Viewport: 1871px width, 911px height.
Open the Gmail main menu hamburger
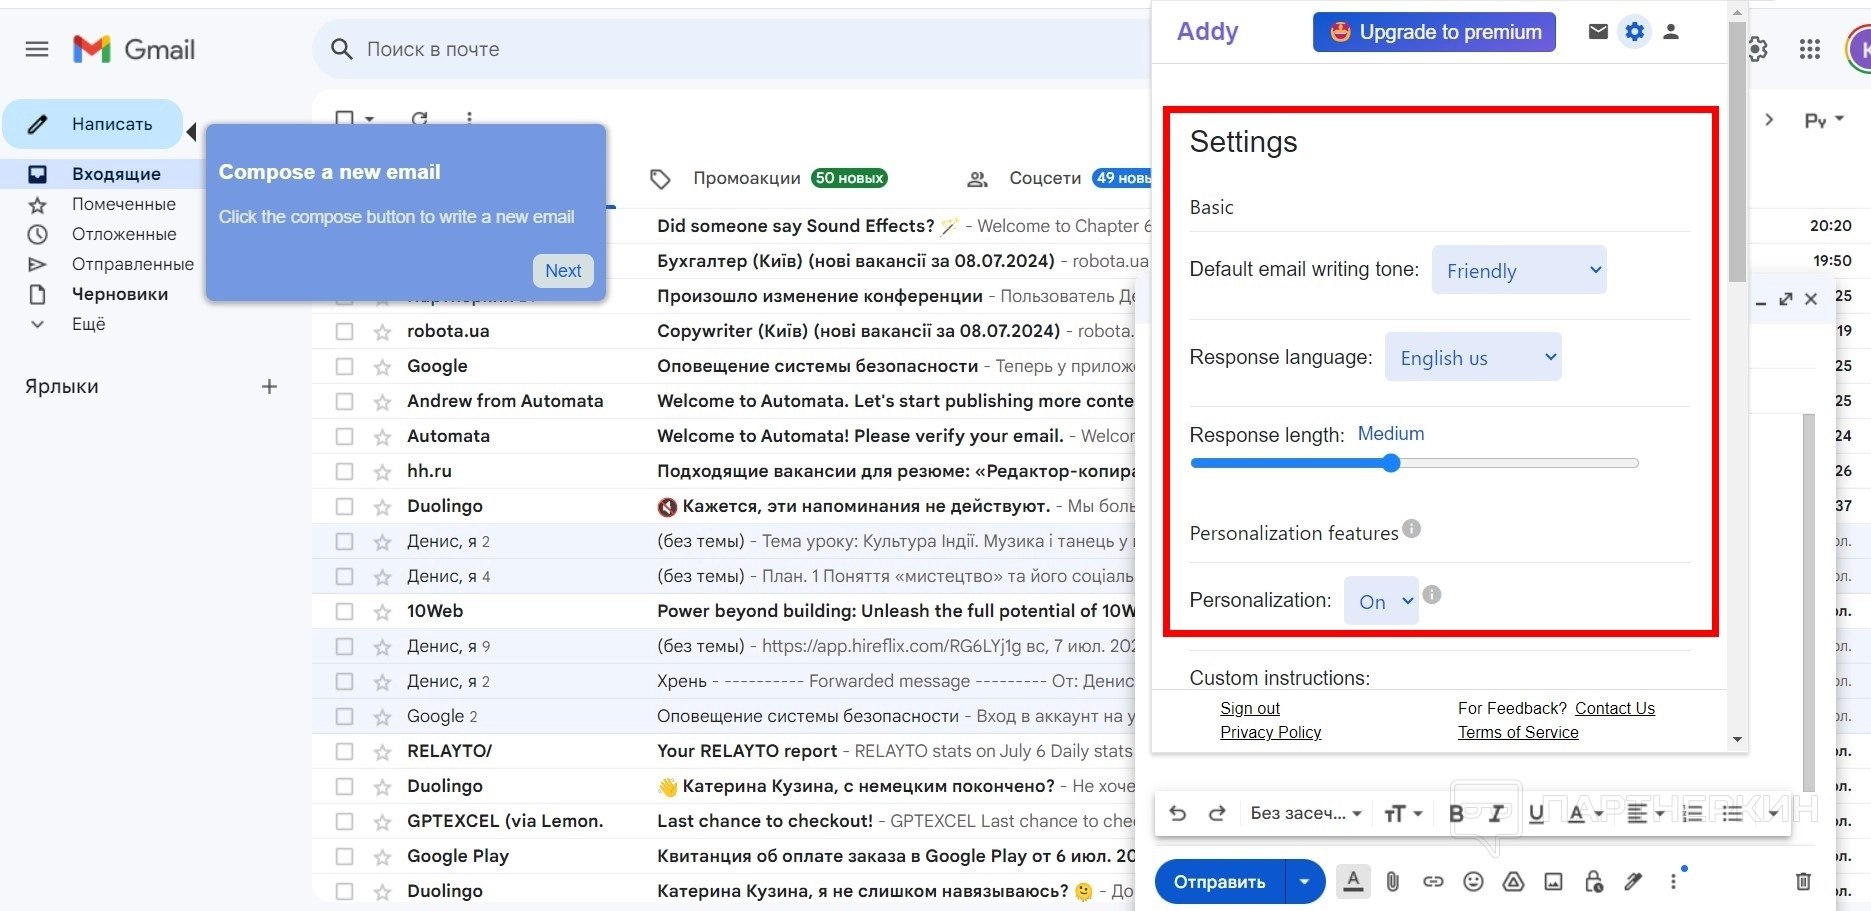pos(37,49)
